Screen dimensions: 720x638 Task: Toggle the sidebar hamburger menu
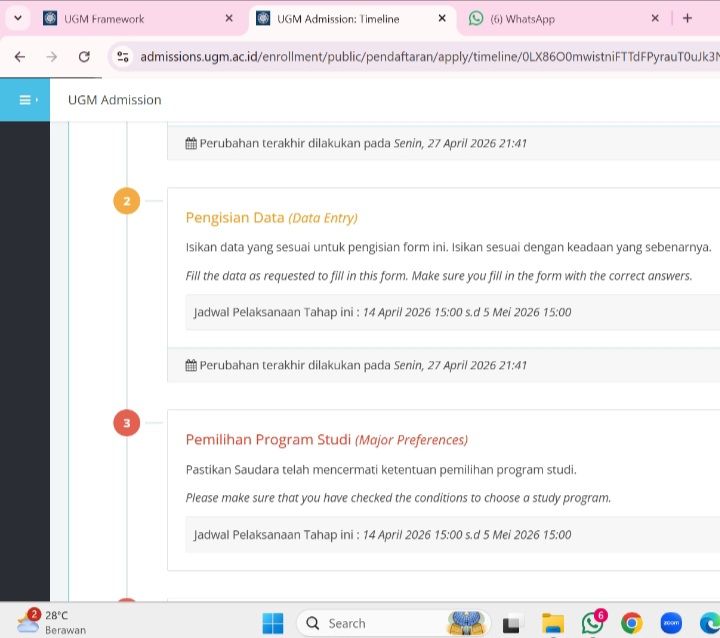tap(25, 100)
